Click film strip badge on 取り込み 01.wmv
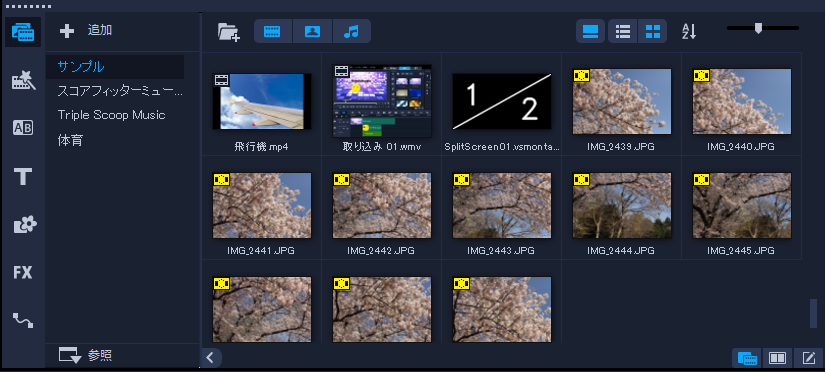This screenshot has height=372, width=826. (x=342, y=71)
